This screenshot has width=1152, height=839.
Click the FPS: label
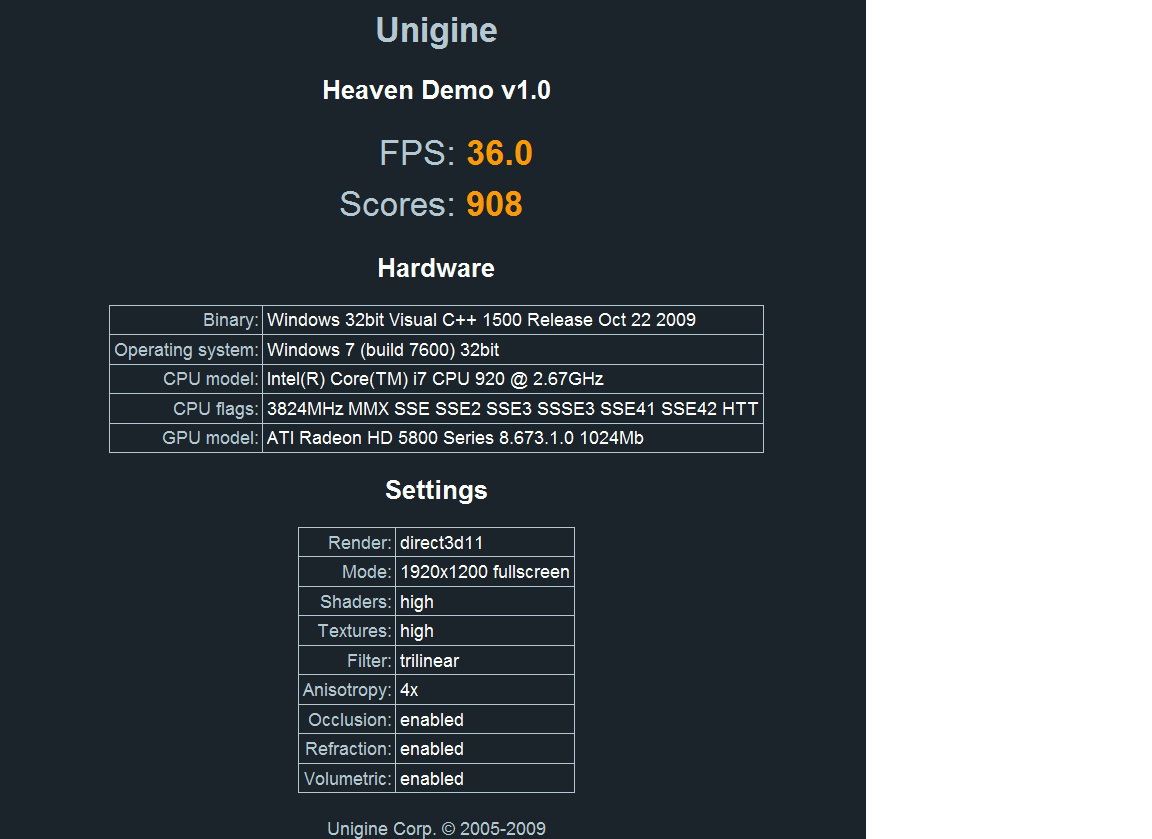coord(417,153)
